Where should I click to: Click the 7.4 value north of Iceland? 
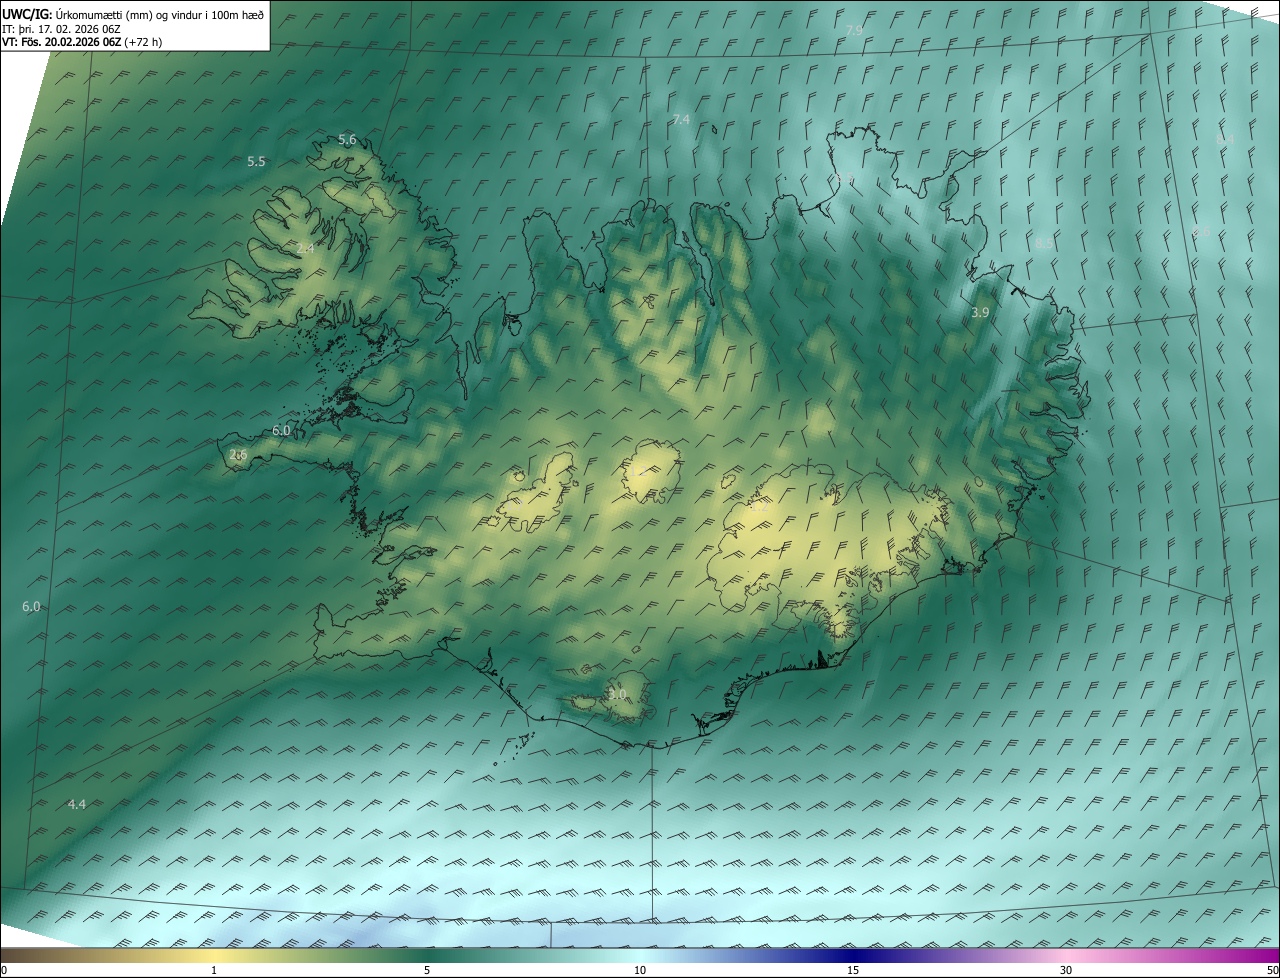click(x=681, y=119)
